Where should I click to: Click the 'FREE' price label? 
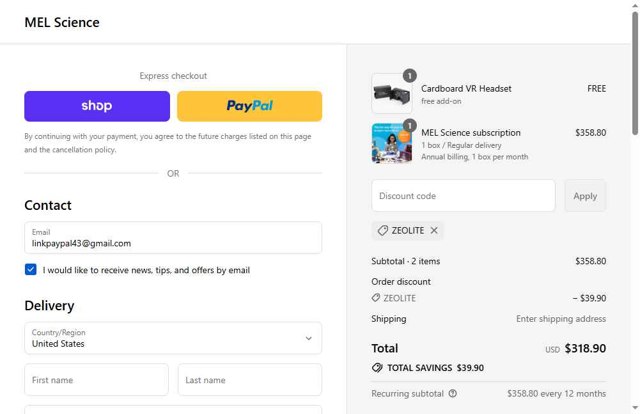(x=597, y=89)
